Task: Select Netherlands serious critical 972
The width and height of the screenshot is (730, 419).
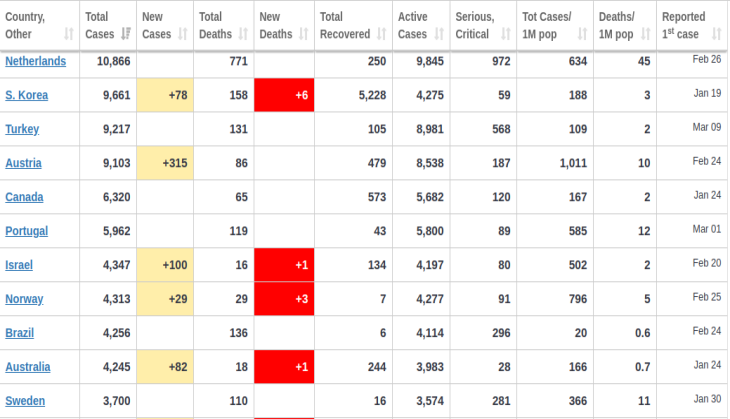Action: (501, 61)
